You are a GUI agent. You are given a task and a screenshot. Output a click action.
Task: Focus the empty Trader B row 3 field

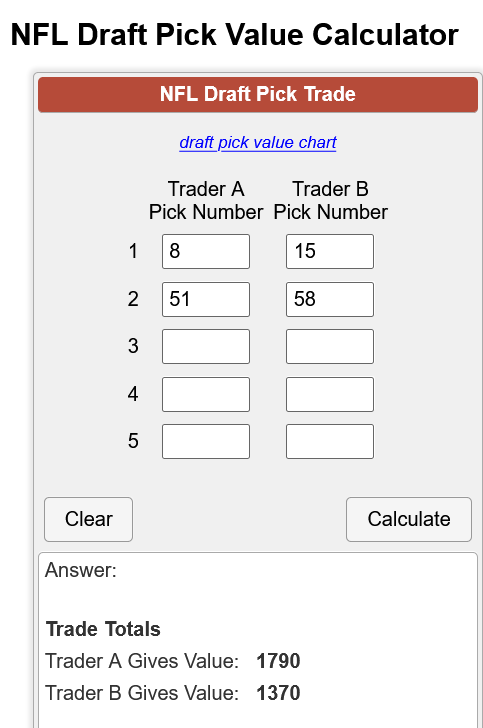click(330, 346)
